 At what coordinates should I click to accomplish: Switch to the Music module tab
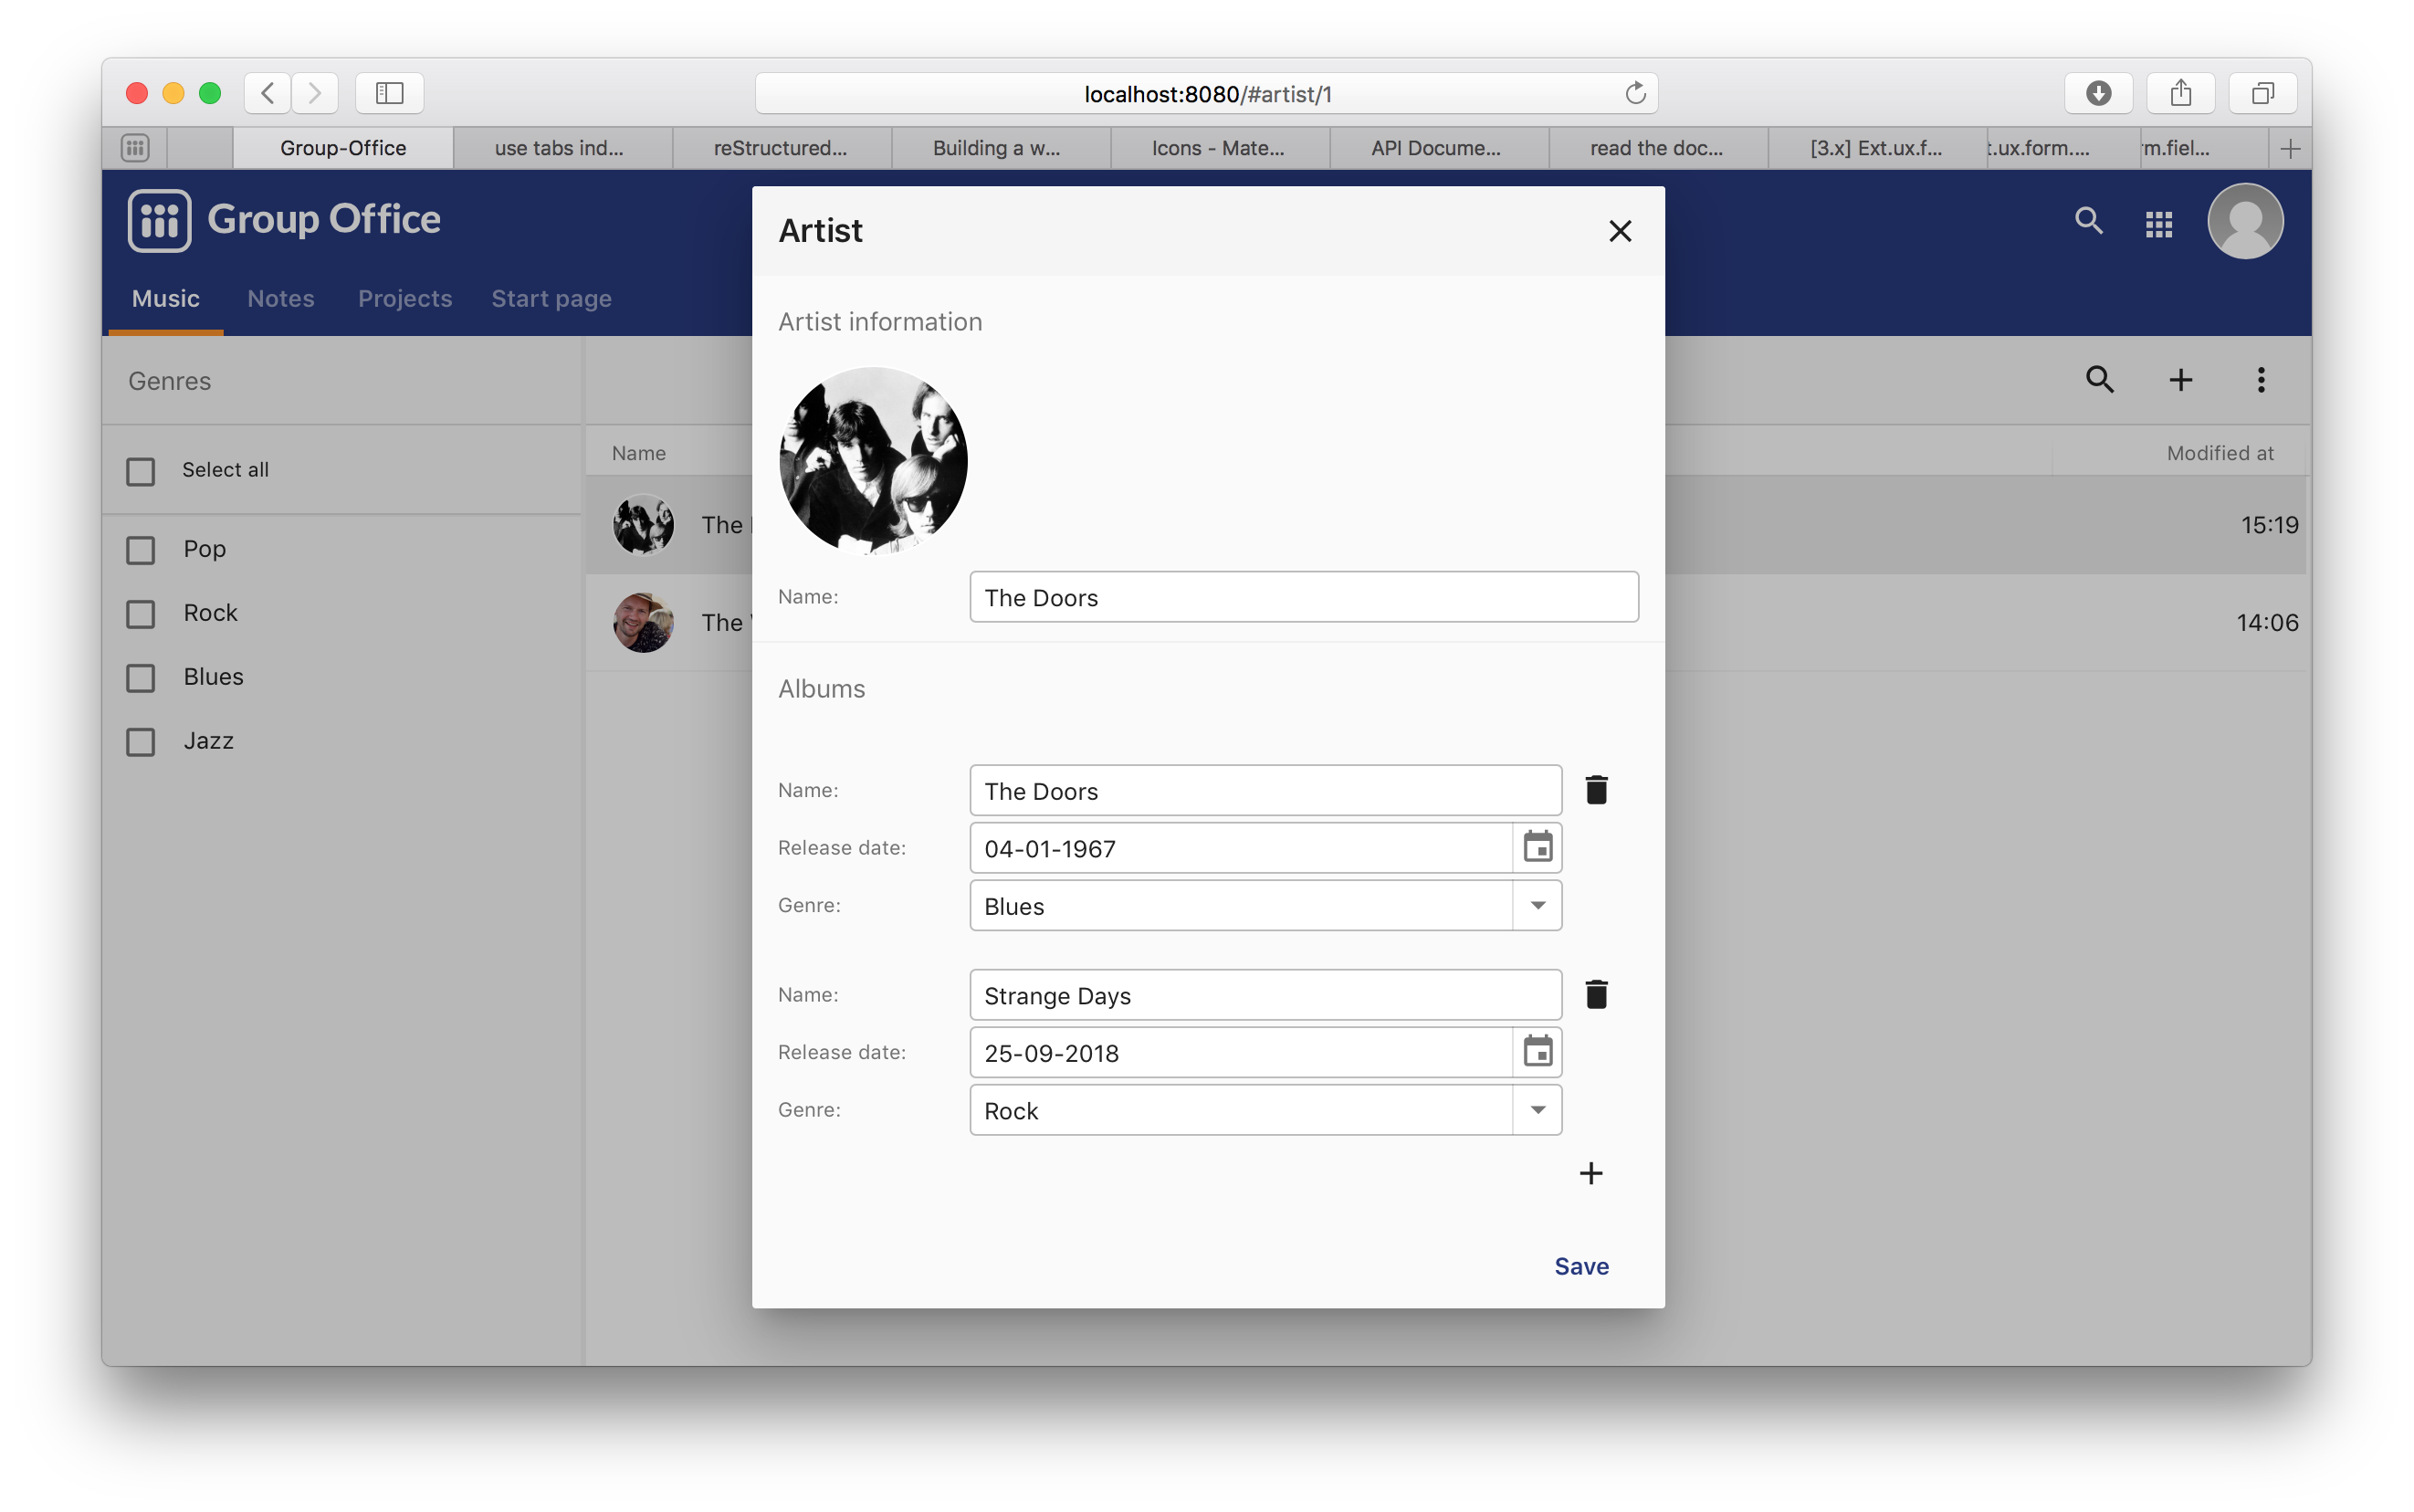point(166,298)
